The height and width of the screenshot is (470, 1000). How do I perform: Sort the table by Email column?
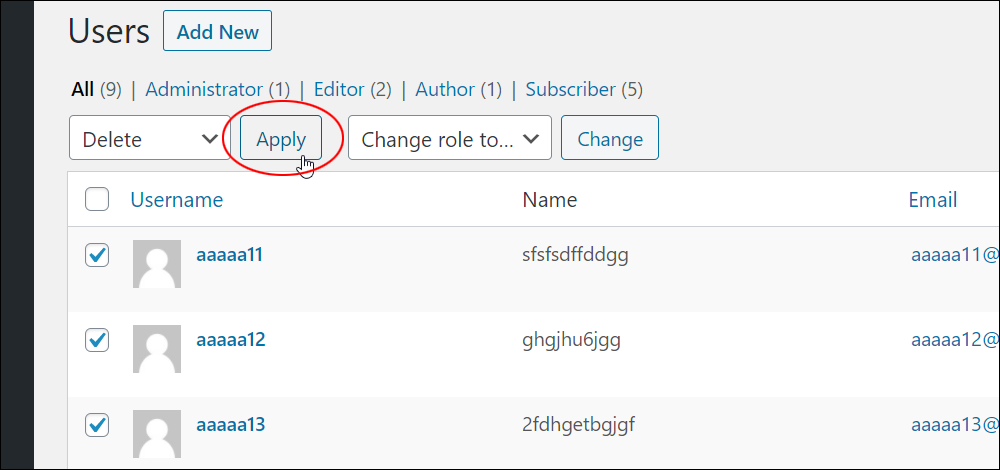(933, 200)
